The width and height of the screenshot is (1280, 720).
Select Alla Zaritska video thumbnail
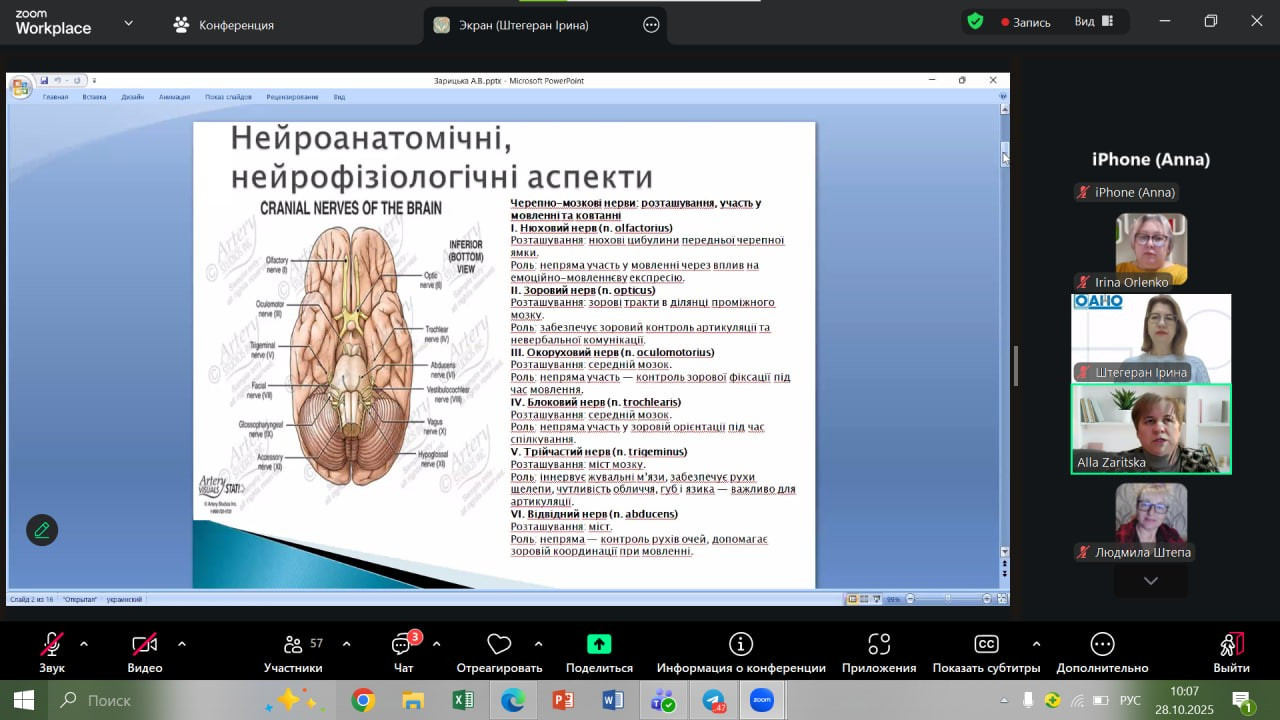pyautogui.click(x=1151, y=429)
